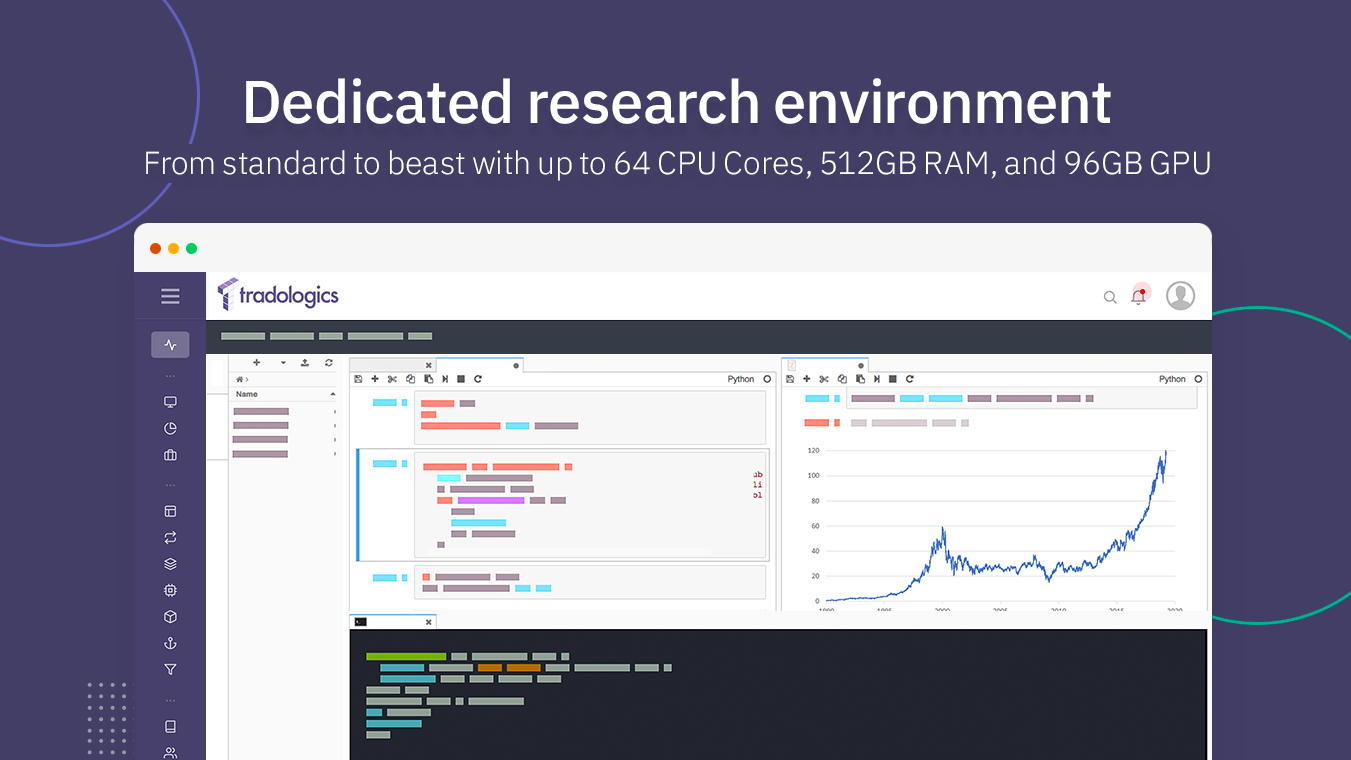The width and height of the screenshot is (1351, 760).
Task: Click the layers stack icon in sidebar
Action: [x=170, y=563]
